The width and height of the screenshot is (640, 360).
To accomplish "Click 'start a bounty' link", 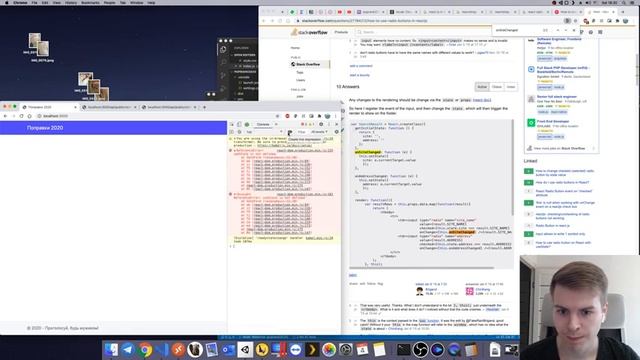I will [x=360, y=75].
